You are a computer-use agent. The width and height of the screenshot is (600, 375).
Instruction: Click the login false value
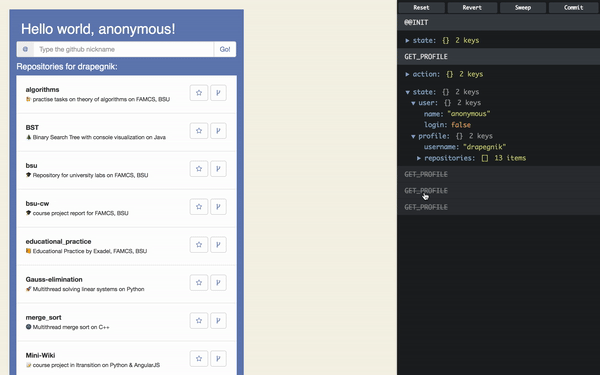point(461,125)
